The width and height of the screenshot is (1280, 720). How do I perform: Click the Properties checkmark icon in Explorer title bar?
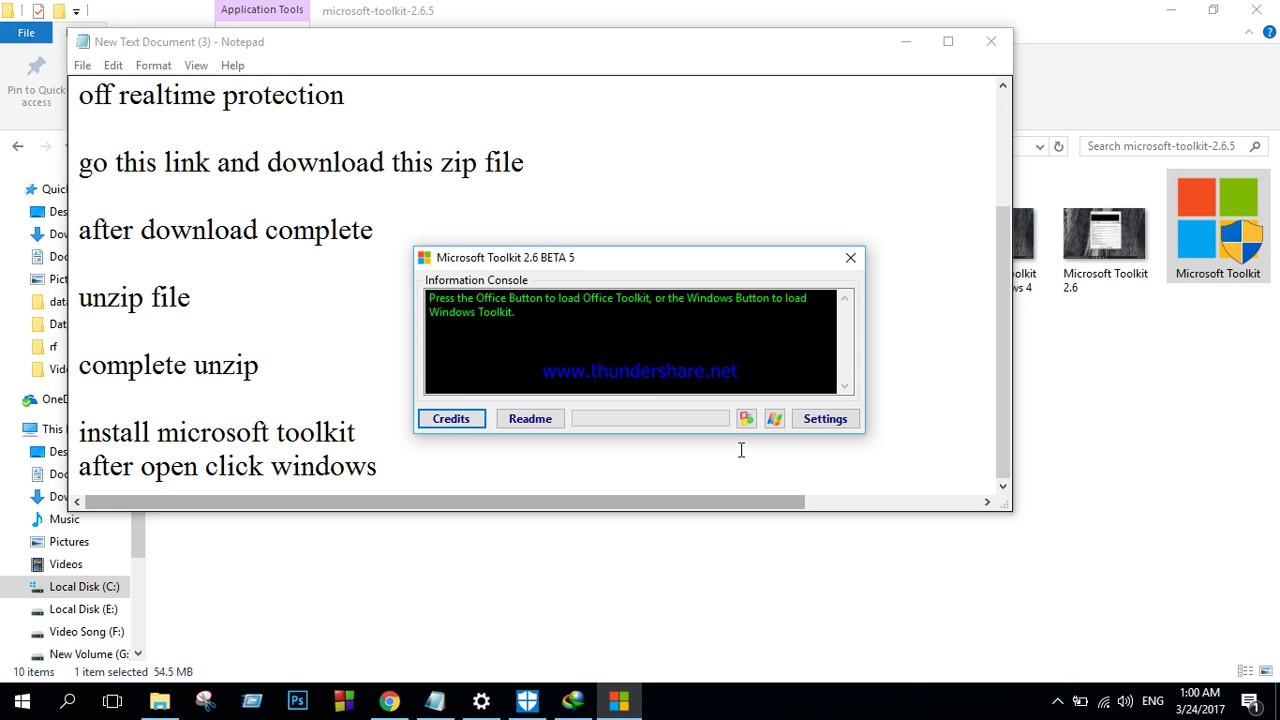(x=38, y=11)
